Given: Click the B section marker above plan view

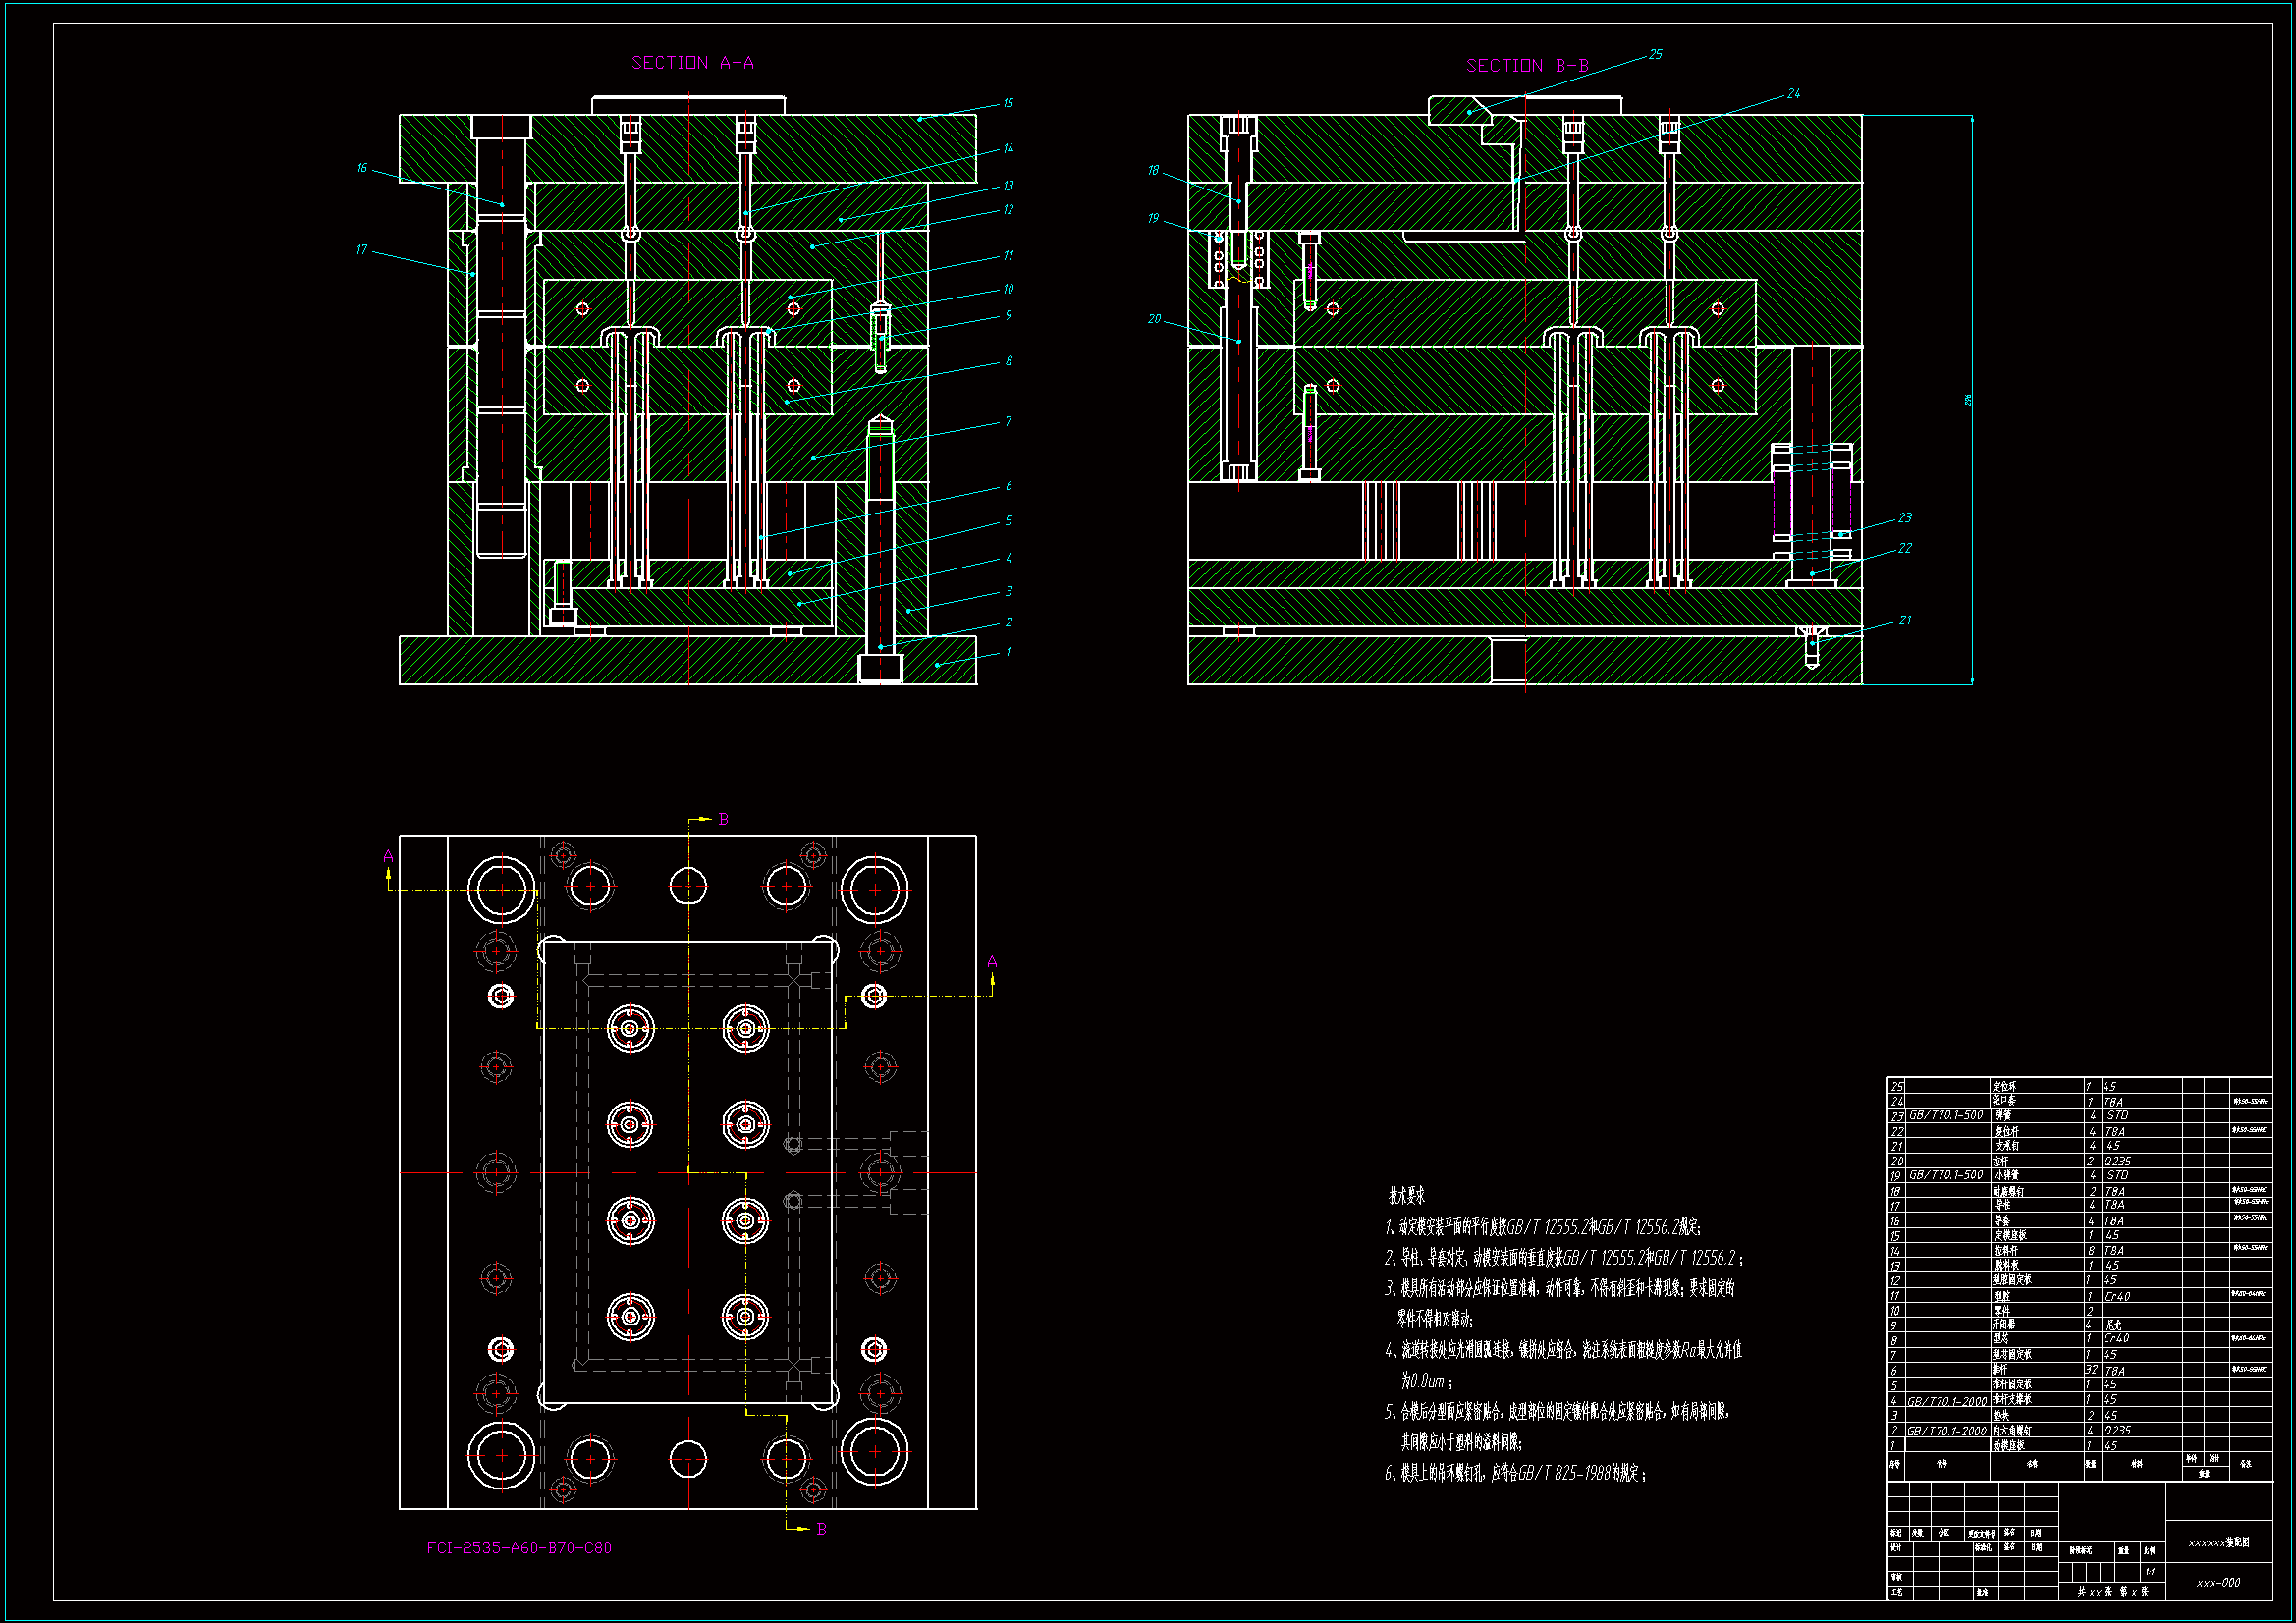Looking at the screenshot, I should pos(723,820).
